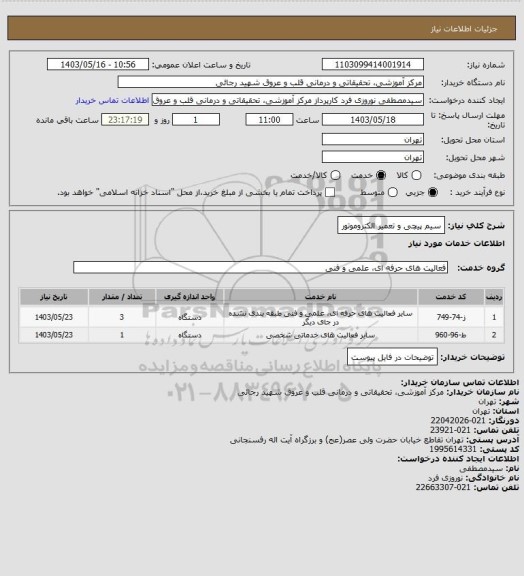Image resolution: width=524 pixels, height=576 pixels.
Task: Click the نام دستگاه خریدار field
Action: coord(270,83)
